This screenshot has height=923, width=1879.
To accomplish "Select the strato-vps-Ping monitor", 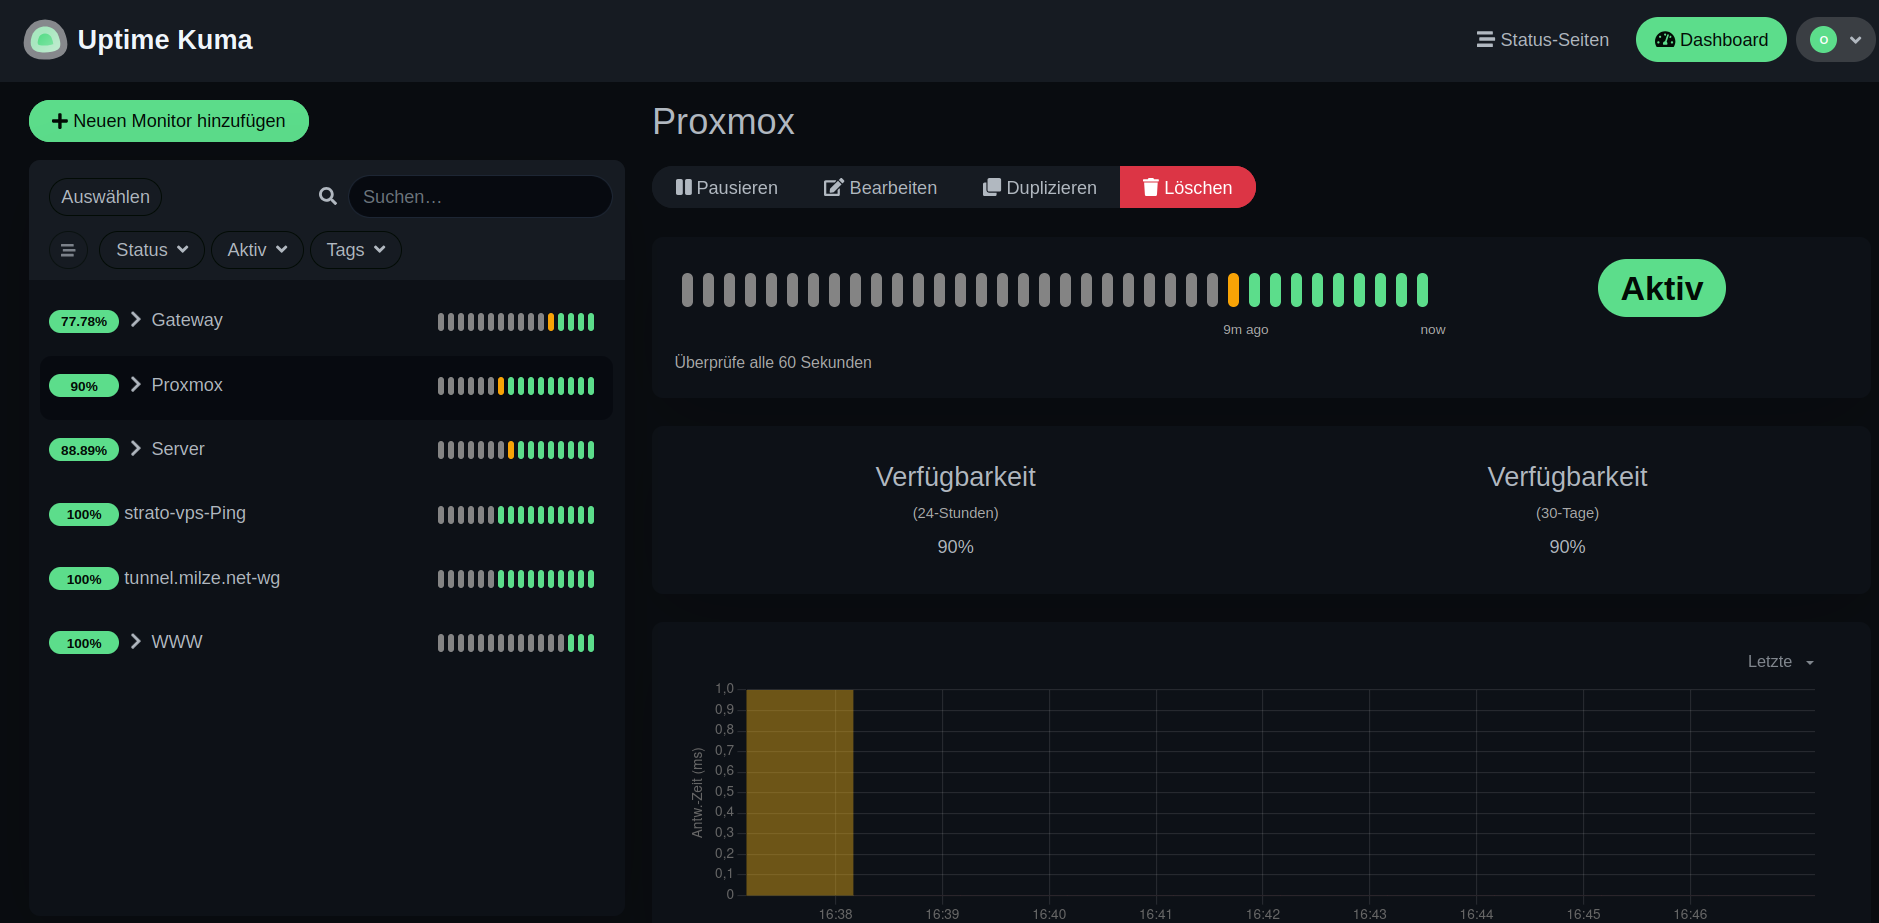I will click(326, 514).
